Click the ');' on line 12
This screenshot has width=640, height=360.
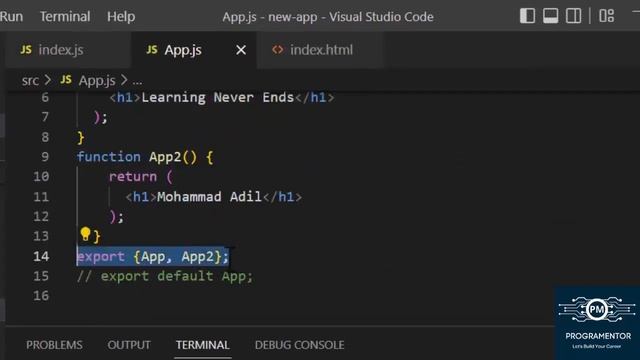tap(117, 216)
